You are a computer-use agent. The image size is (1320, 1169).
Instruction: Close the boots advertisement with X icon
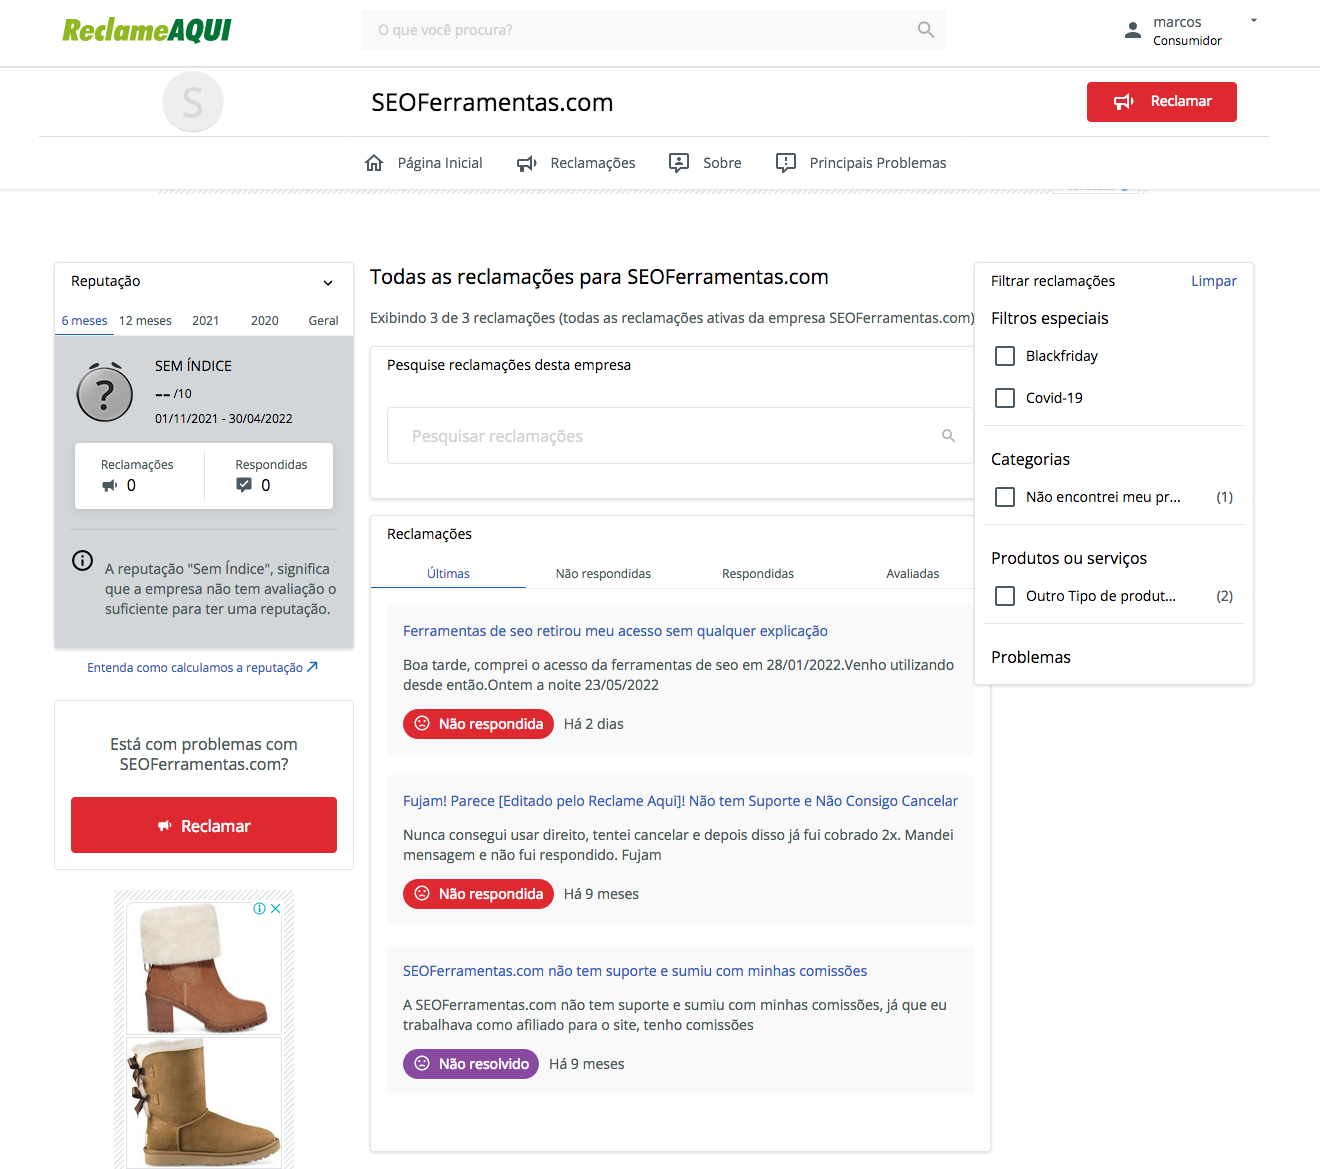pos(275,909)
